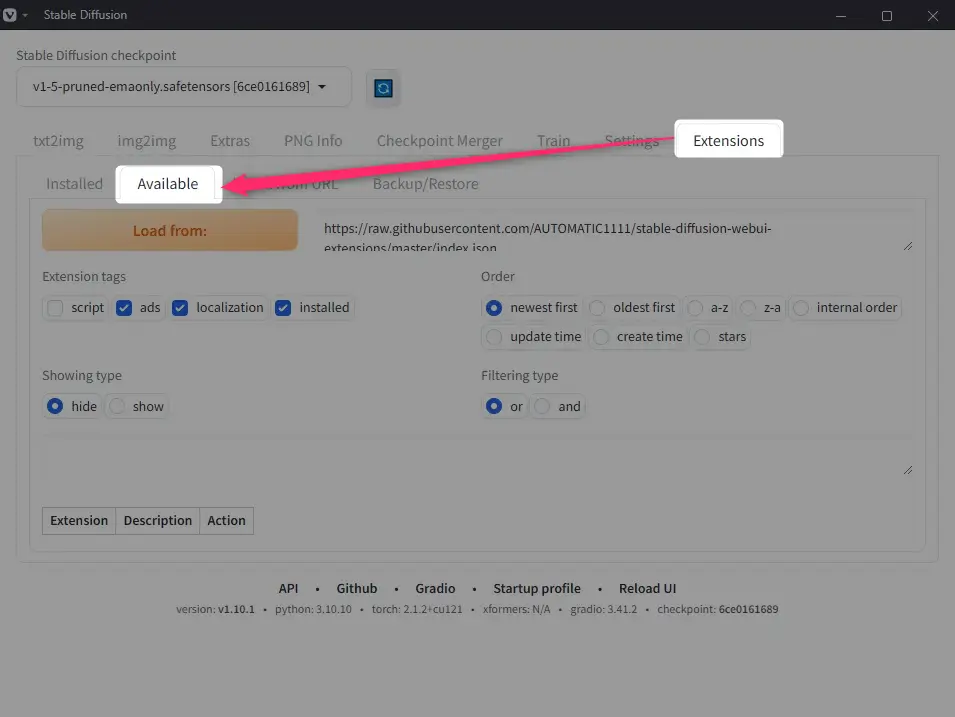Select a-z order option
The width and height of the screenshot is (955, 717).
pyautogui.click(x=695, y=308)
